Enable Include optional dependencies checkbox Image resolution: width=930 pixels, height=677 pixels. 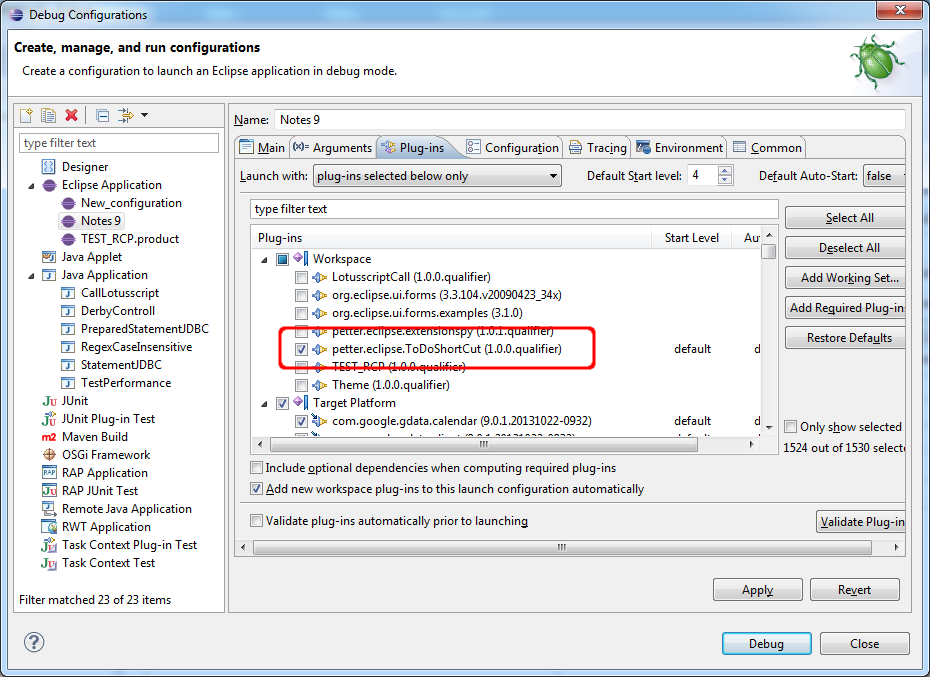[257, 468]
